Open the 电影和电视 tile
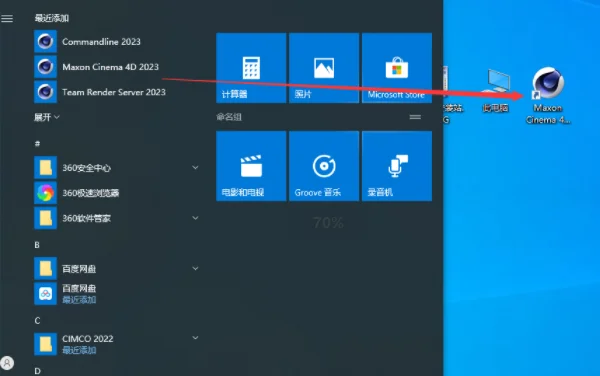The image size is (600, 376). [x=251, y=166]
